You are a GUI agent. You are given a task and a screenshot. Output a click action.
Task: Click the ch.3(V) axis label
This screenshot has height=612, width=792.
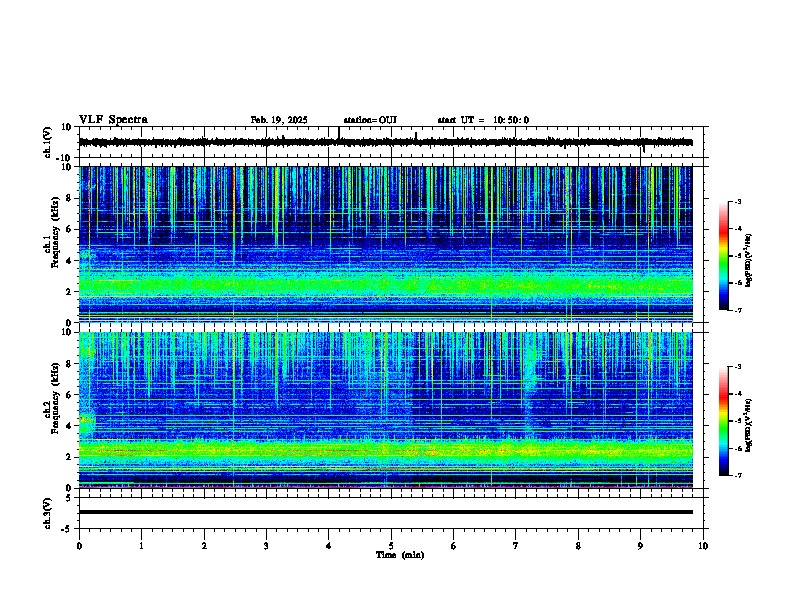click(48, 513)
